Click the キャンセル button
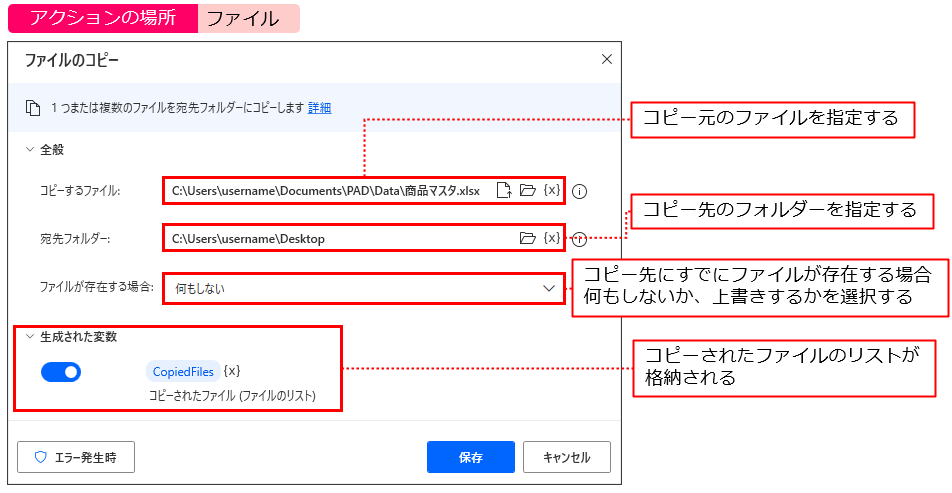Viewport: 952px width, 493px height. (566, 457)
